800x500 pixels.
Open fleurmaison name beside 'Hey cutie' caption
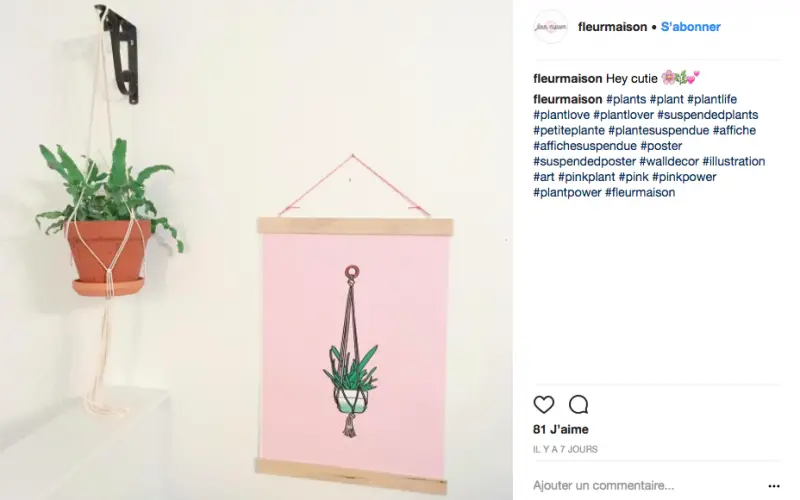point(567,79)
